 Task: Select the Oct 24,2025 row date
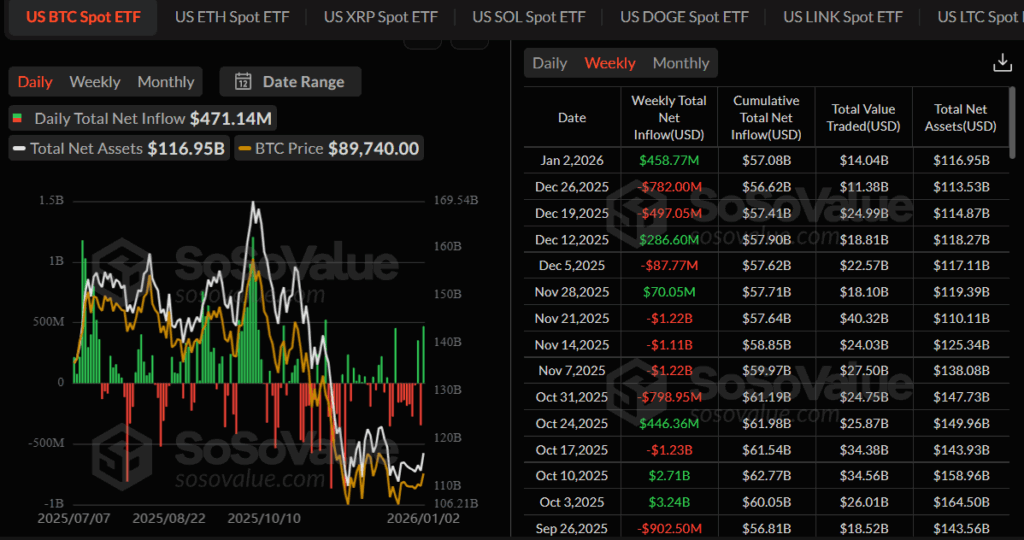[x=572, y=423]
